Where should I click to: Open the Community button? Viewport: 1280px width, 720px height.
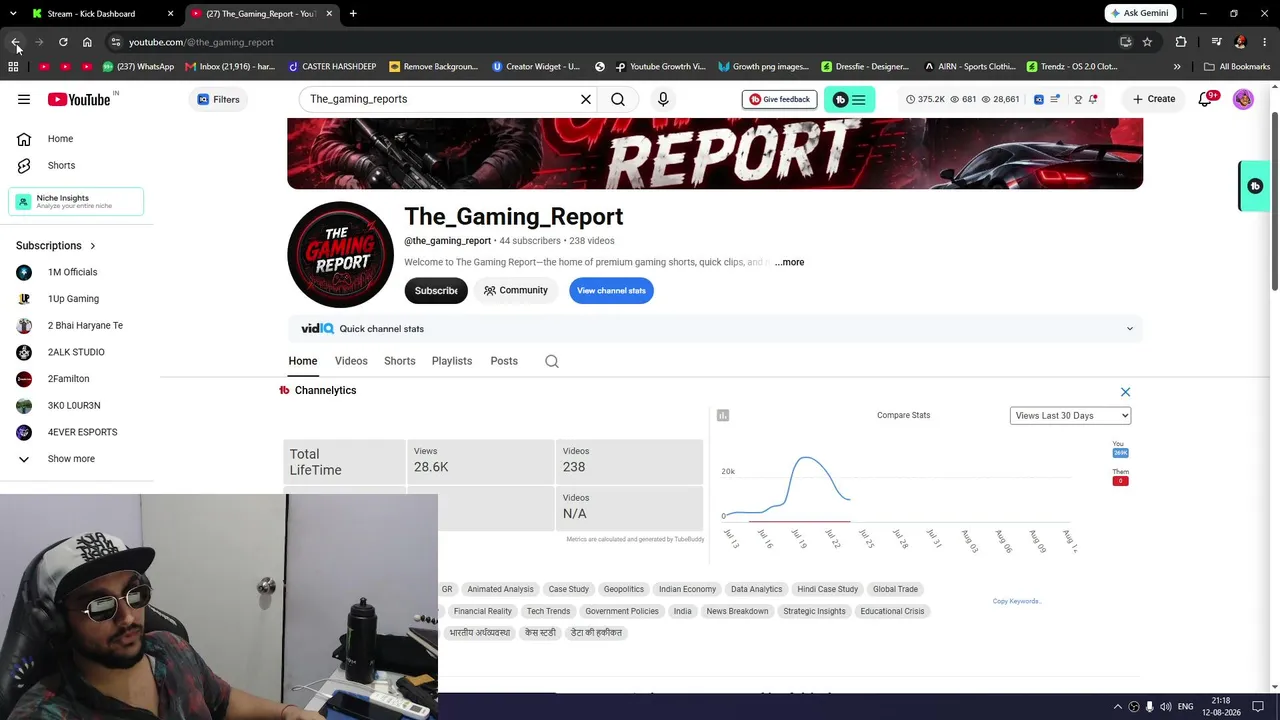[516, 291]
